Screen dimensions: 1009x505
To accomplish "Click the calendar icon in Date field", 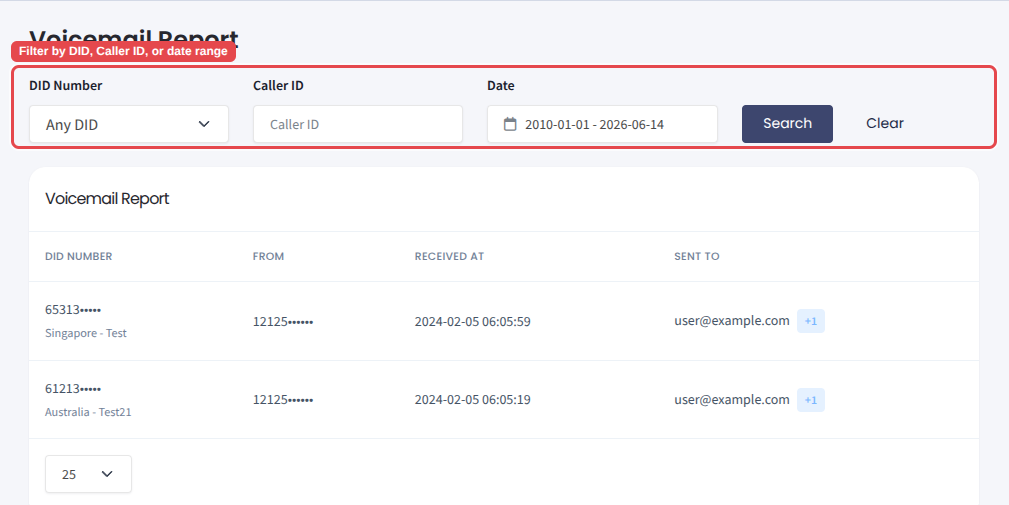I will pos(510,124).
